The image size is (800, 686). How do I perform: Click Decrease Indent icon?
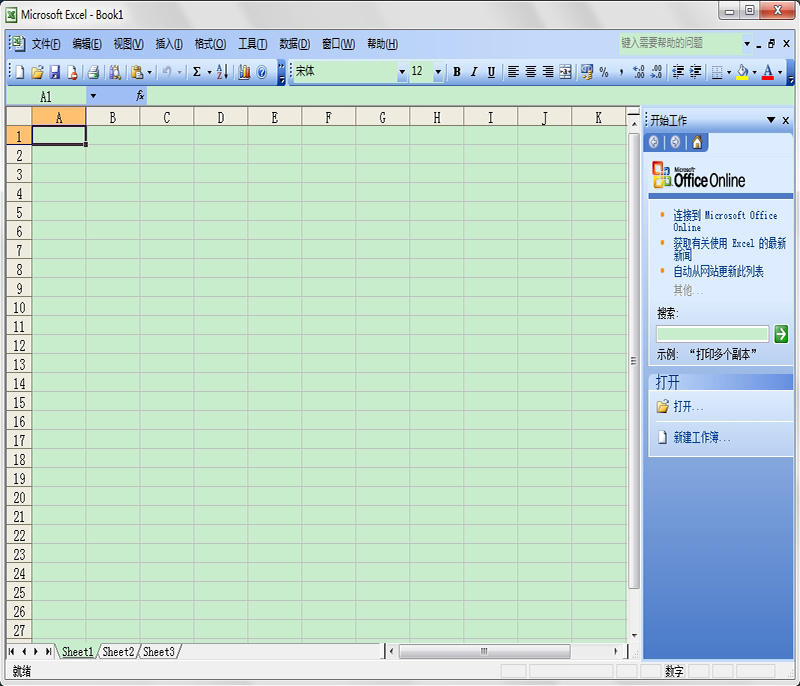click(678, 72)
